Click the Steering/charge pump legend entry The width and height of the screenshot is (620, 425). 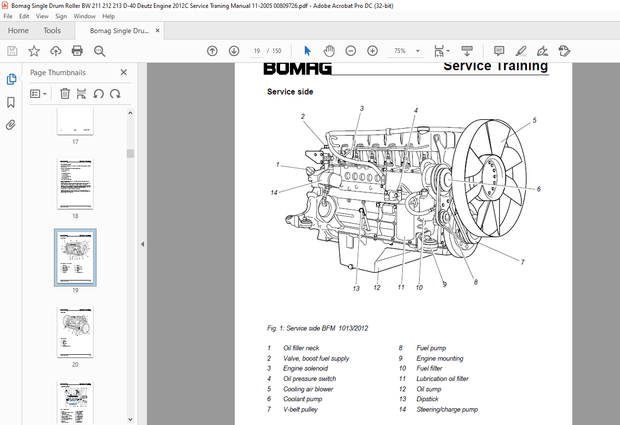pyautogui.click(x=447, y=410)
